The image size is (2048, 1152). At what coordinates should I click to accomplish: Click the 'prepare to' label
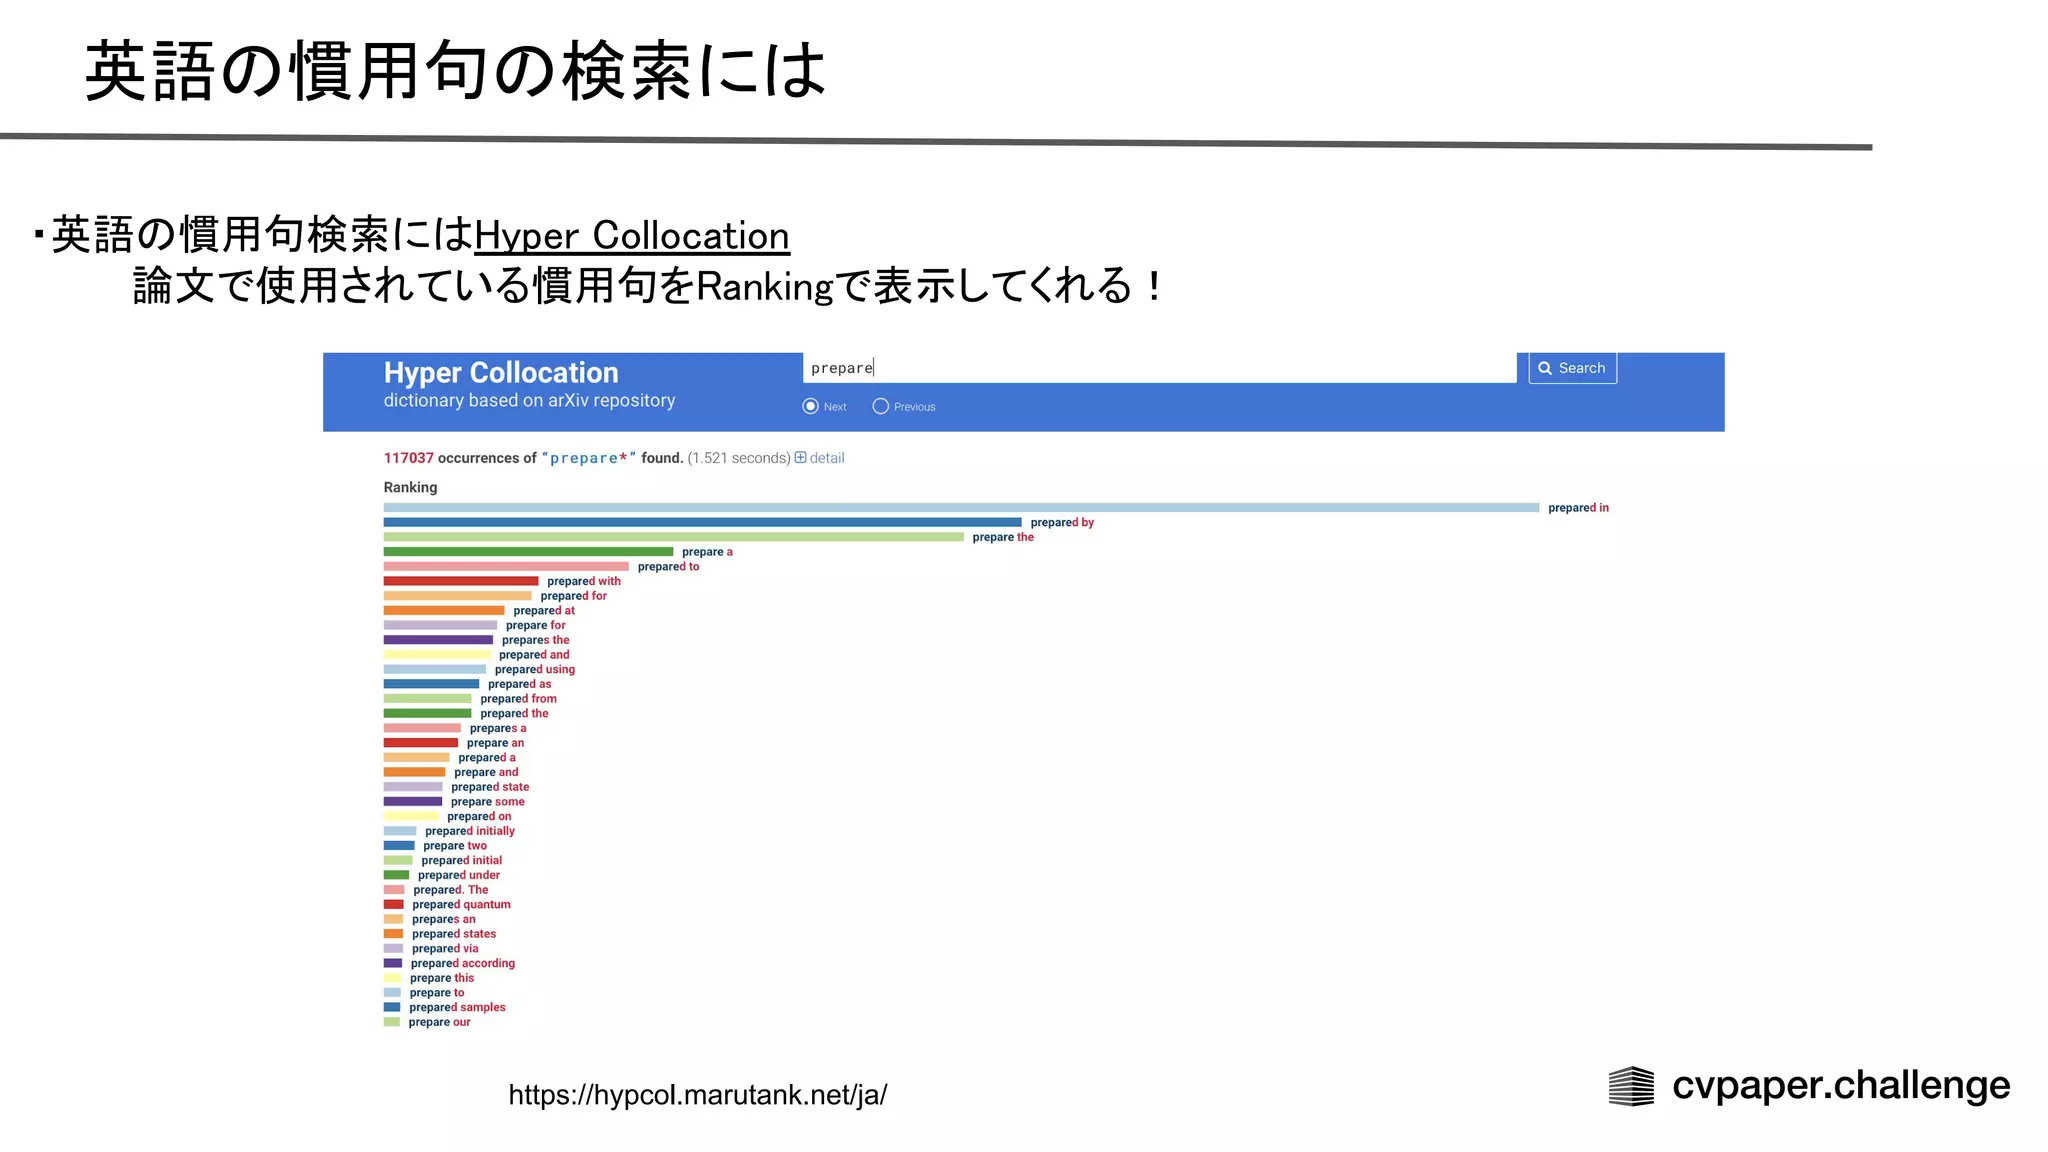coord(437,993)
